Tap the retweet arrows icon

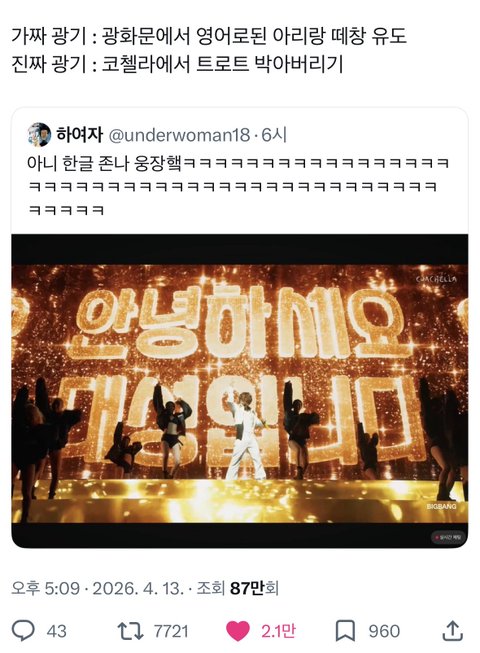tap(130, 631)
